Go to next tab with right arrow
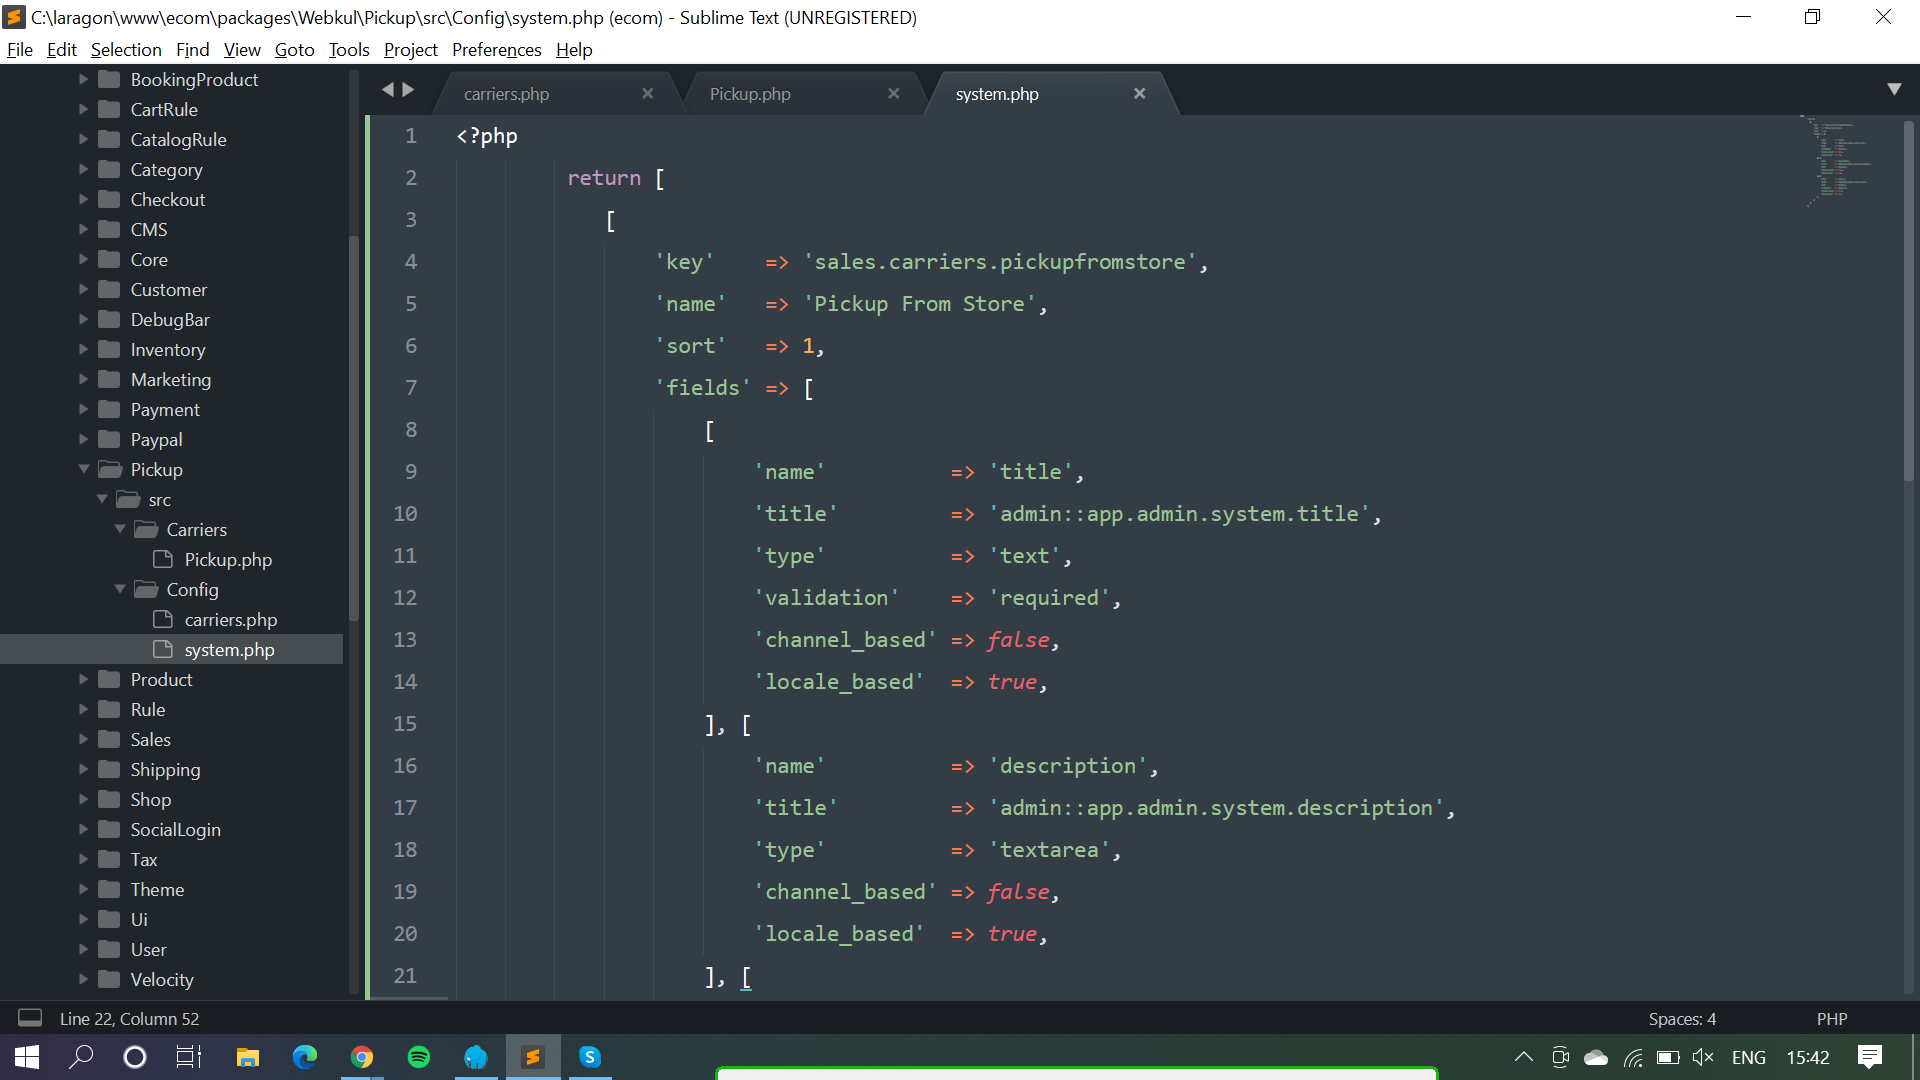The image size is (1920, 1080). pos(408,90)
